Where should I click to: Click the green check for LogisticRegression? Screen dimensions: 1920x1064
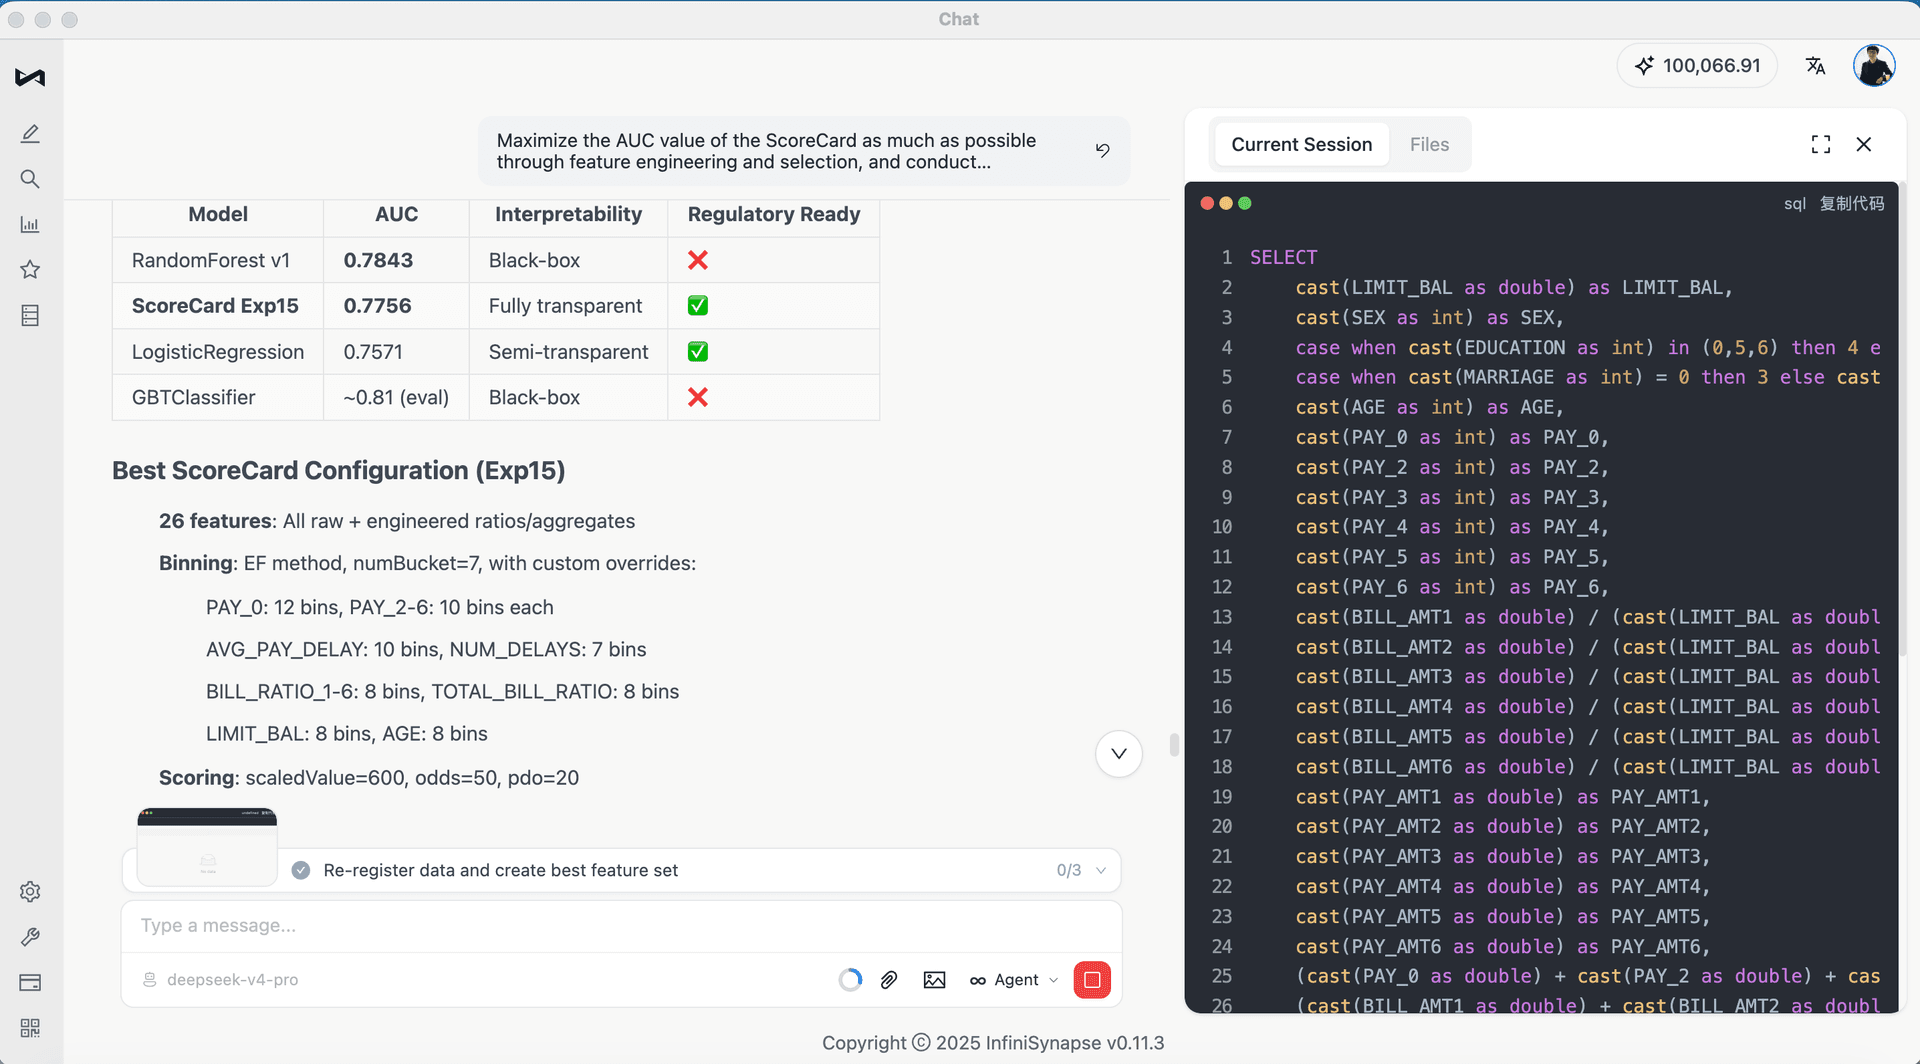[698, 352]
